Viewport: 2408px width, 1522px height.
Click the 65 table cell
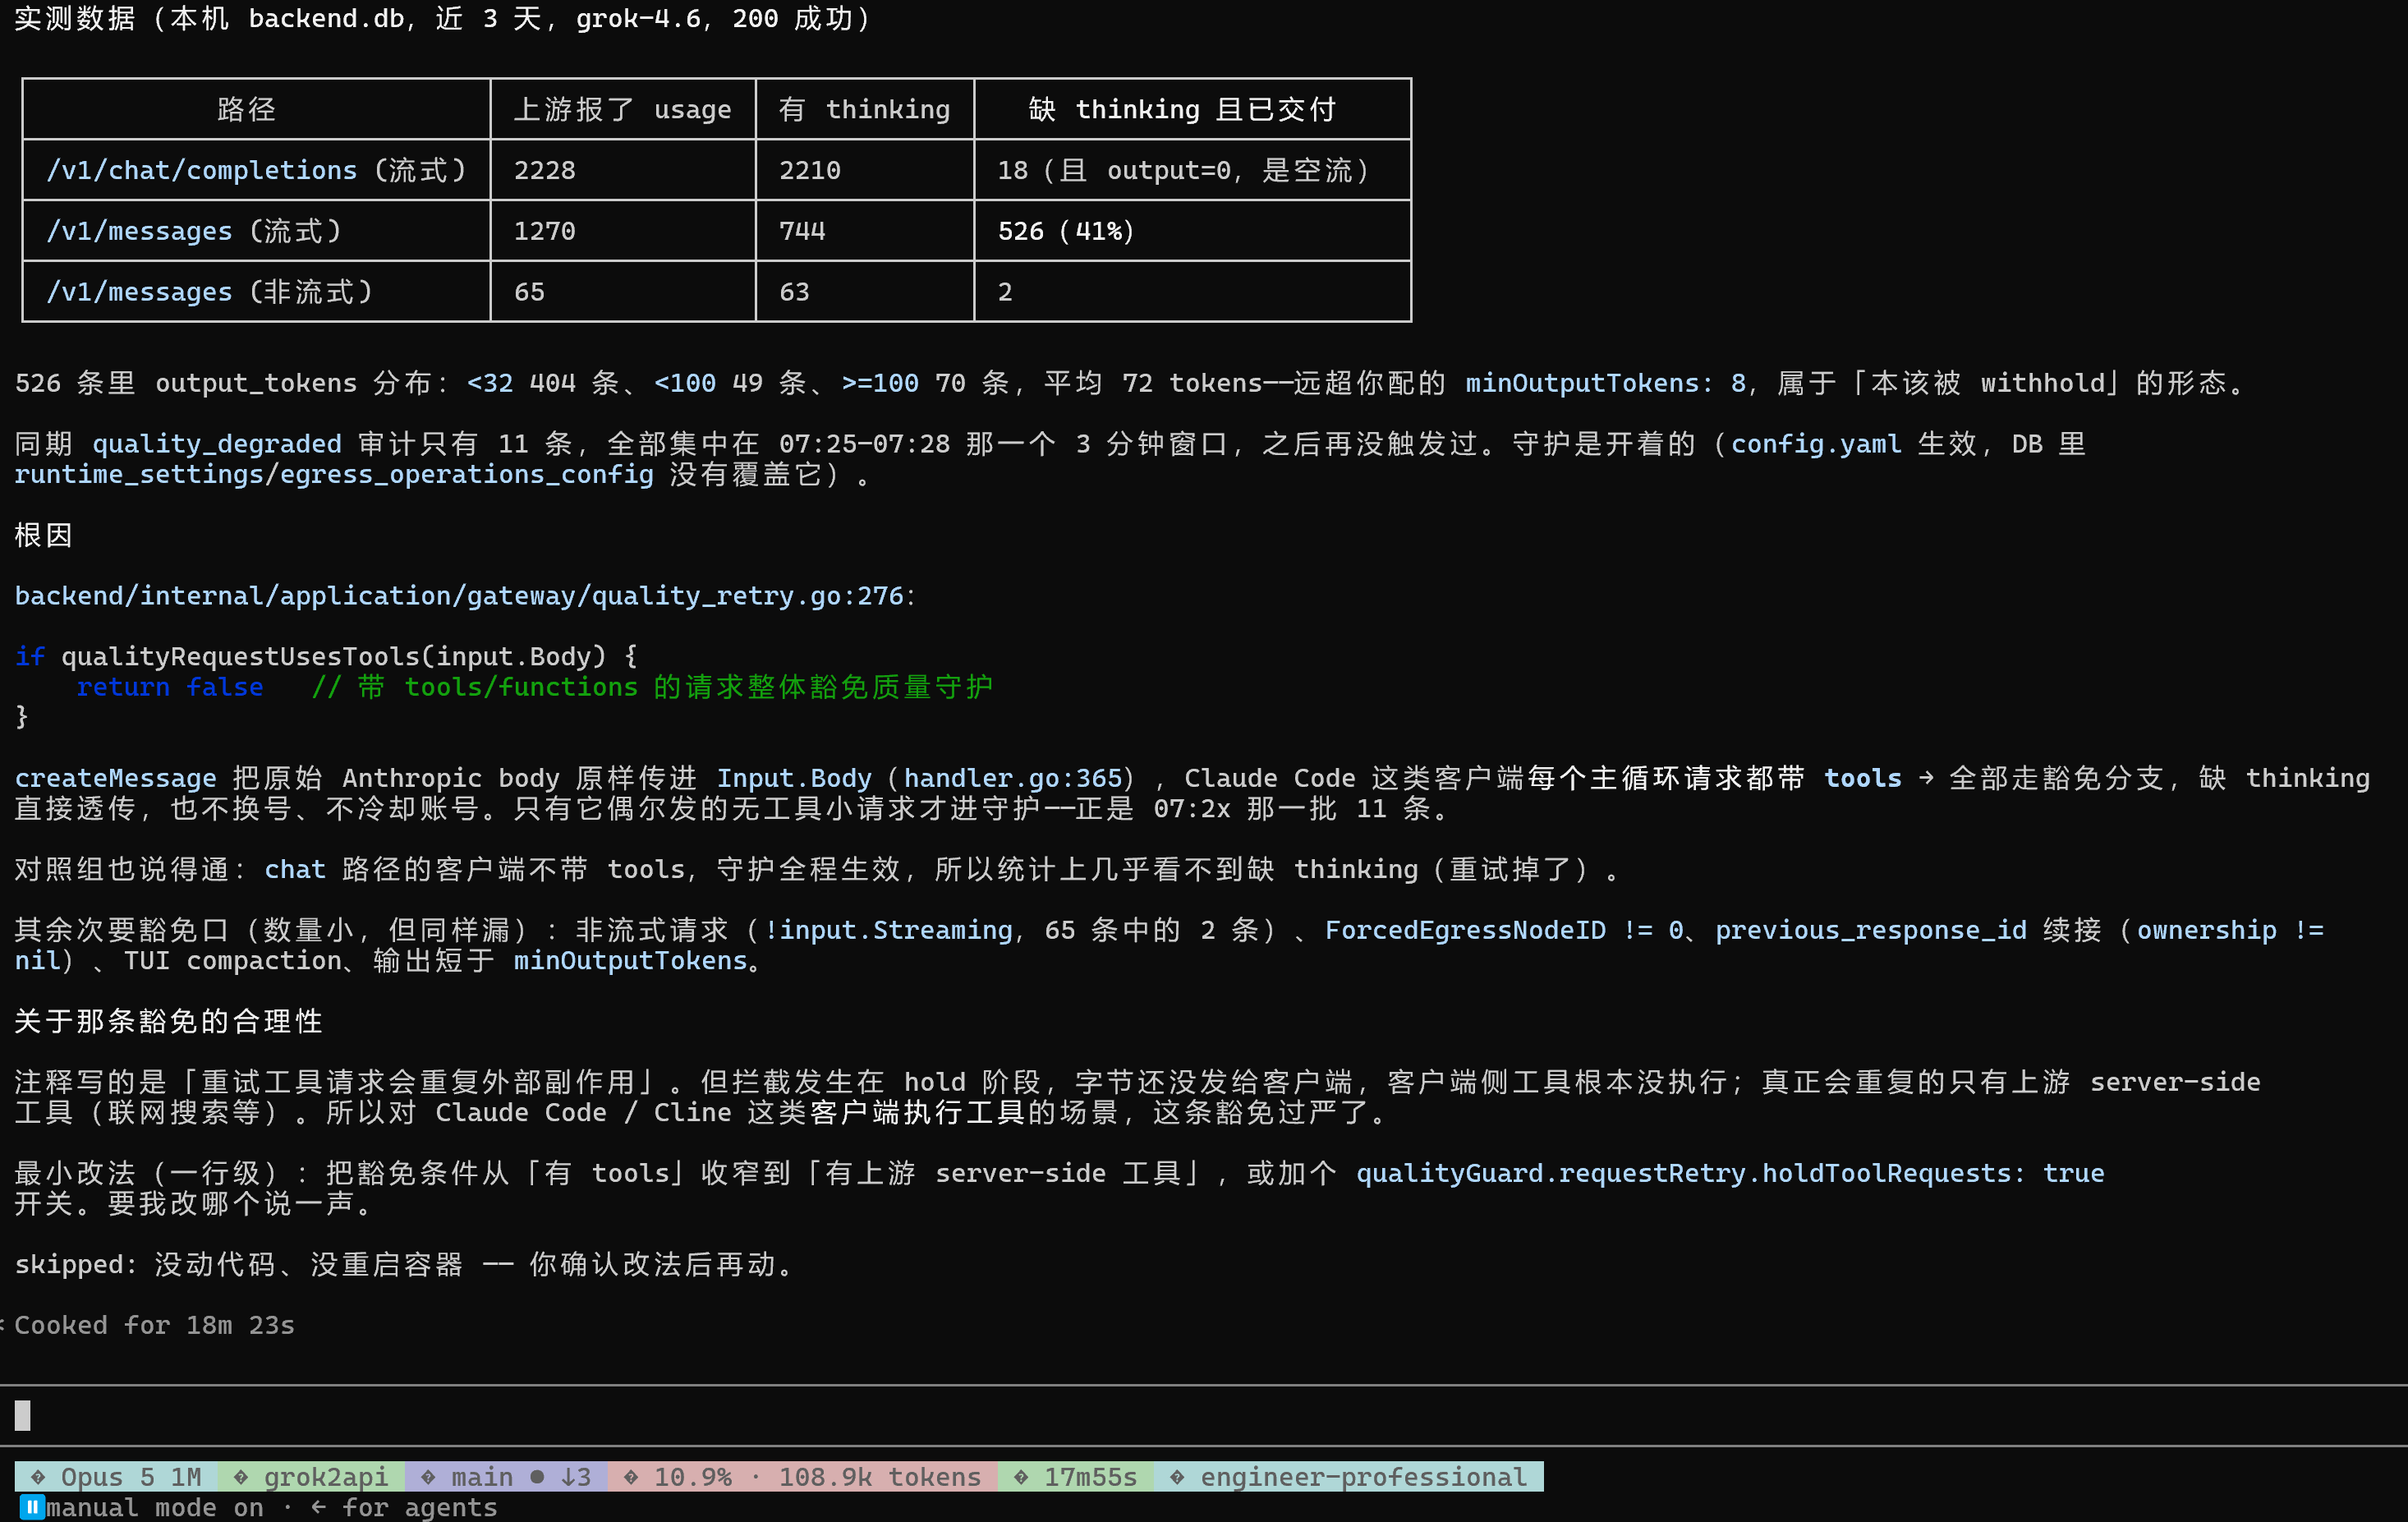click(x=529, y=292)
